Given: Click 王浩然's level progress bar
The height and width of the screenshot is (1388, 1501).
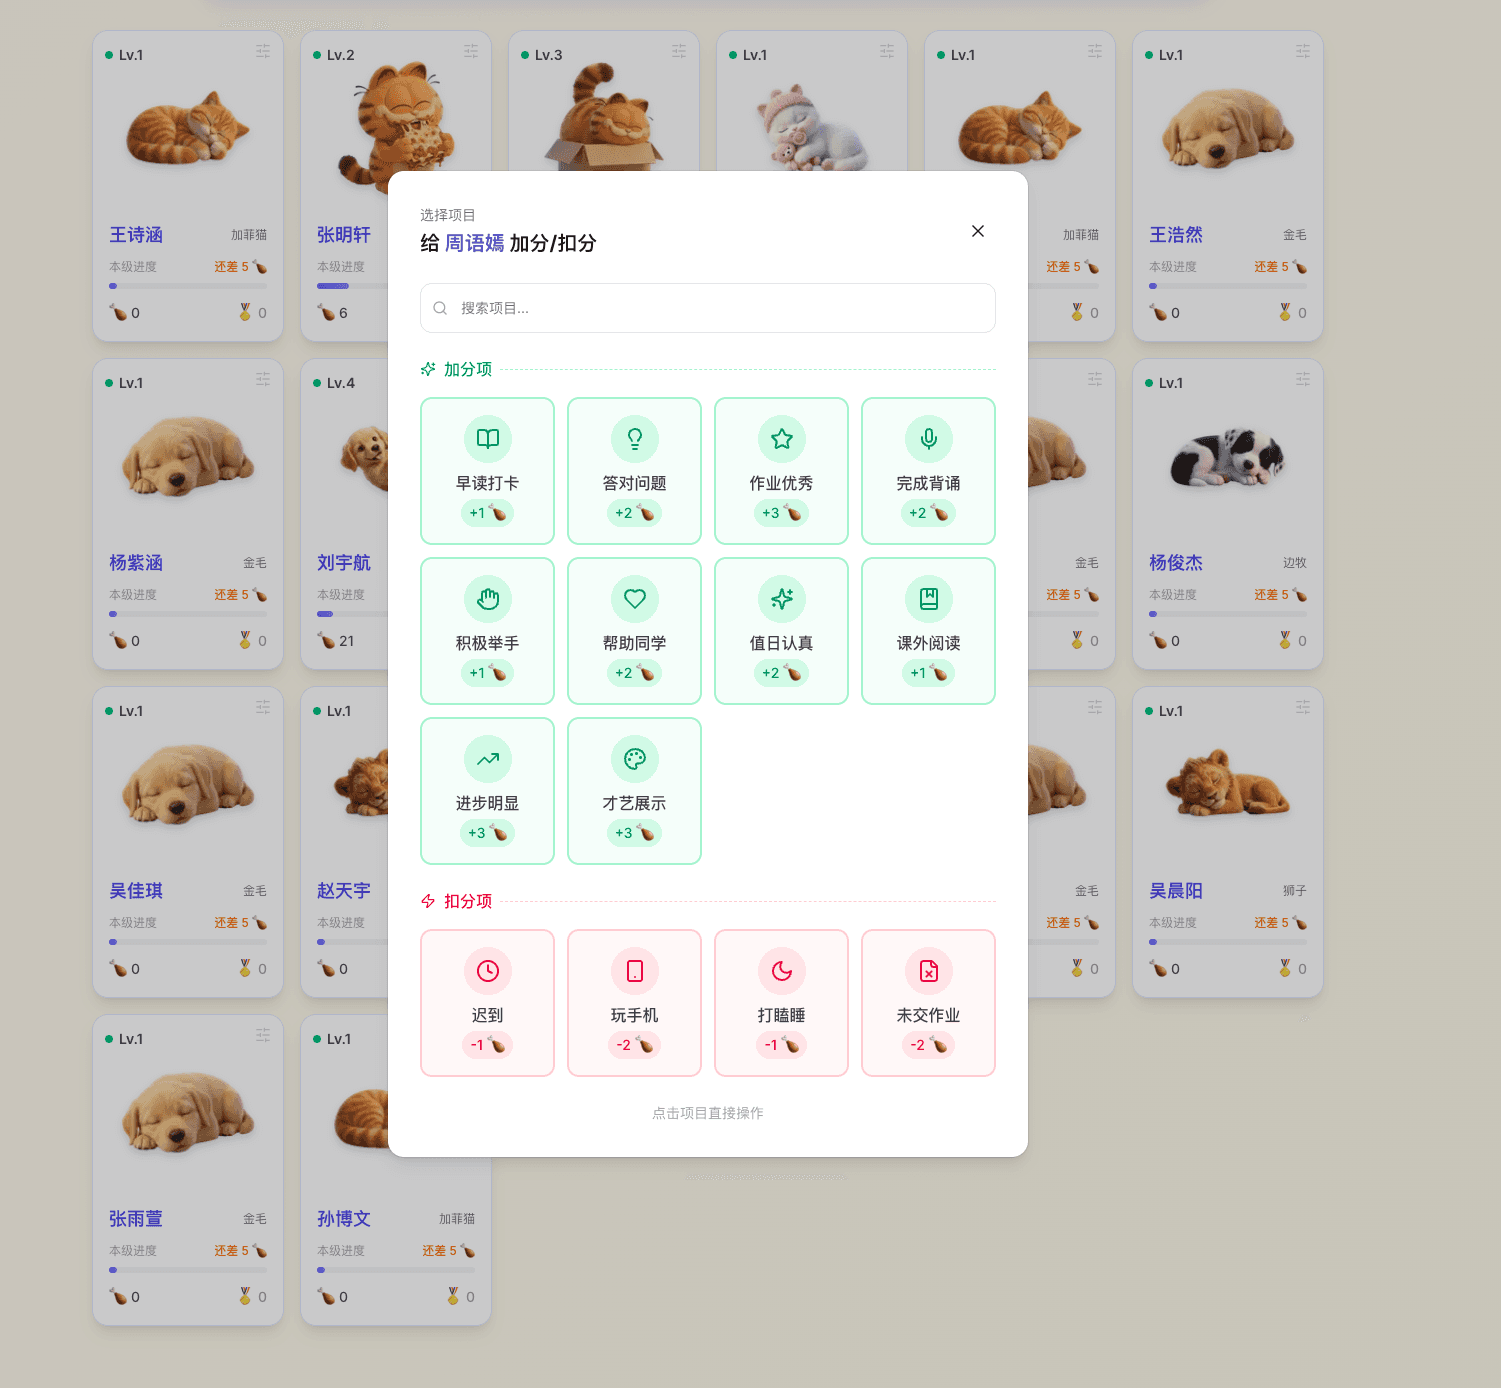Looking at the screenshot, I should 1227,286.
